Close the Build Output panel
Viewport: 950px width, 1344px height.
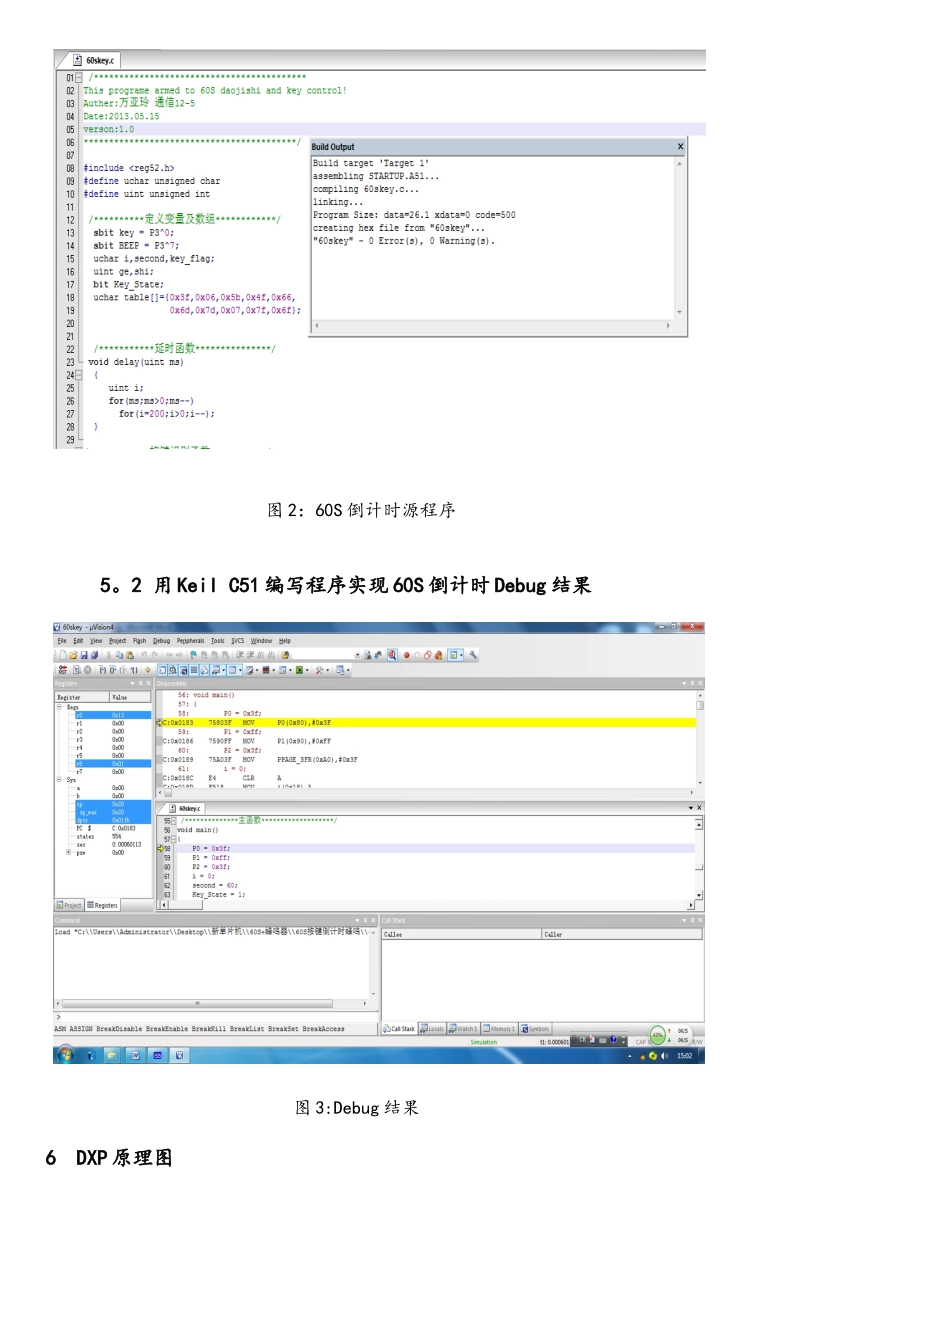681,147
